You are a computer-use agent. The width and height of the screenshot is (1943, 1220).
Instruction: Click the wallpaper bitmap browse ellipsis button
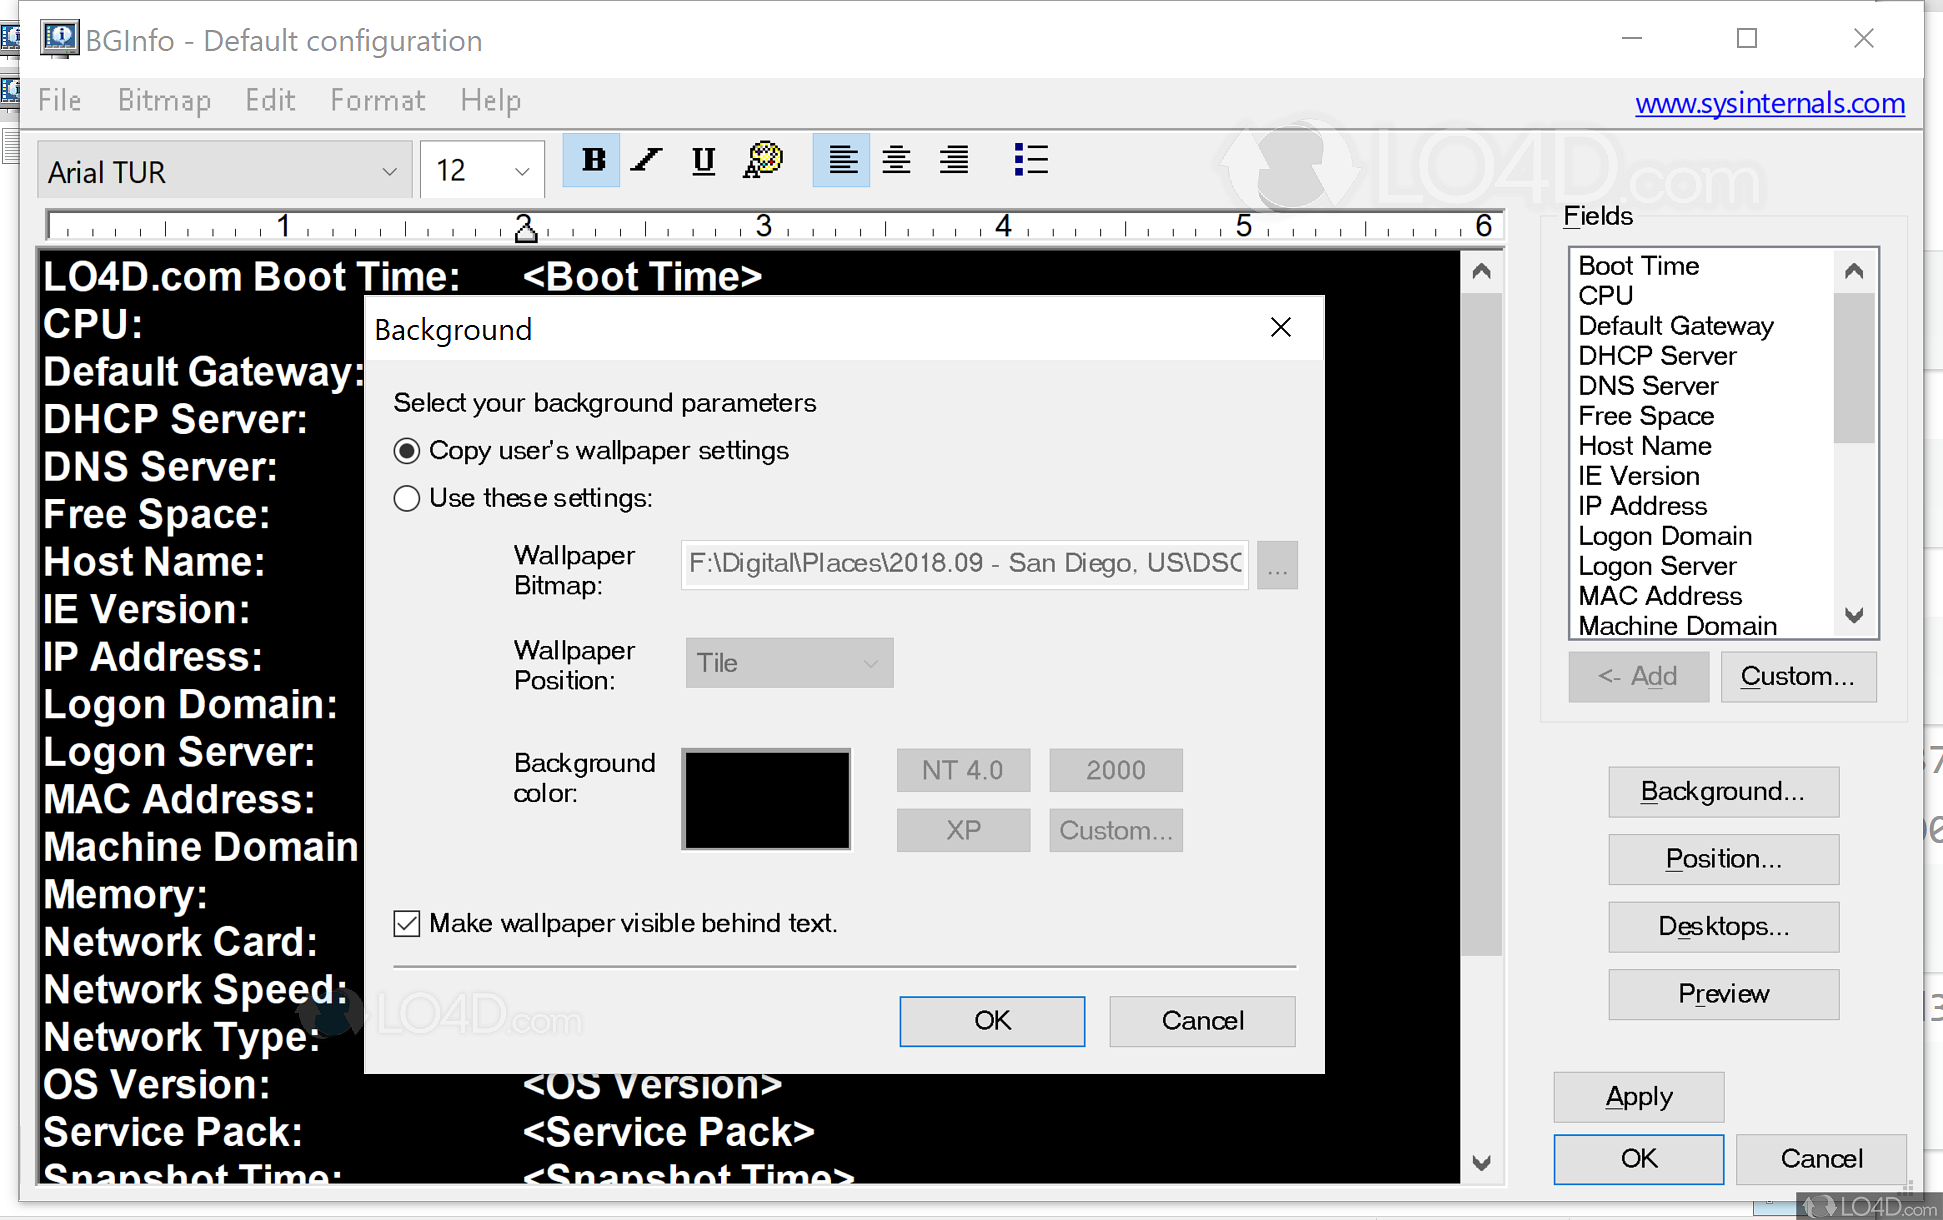1277,565
